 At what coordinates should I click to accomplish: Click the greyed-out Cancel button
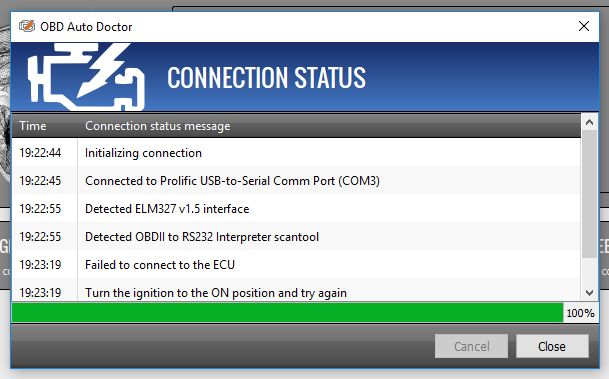click(472, 346)
